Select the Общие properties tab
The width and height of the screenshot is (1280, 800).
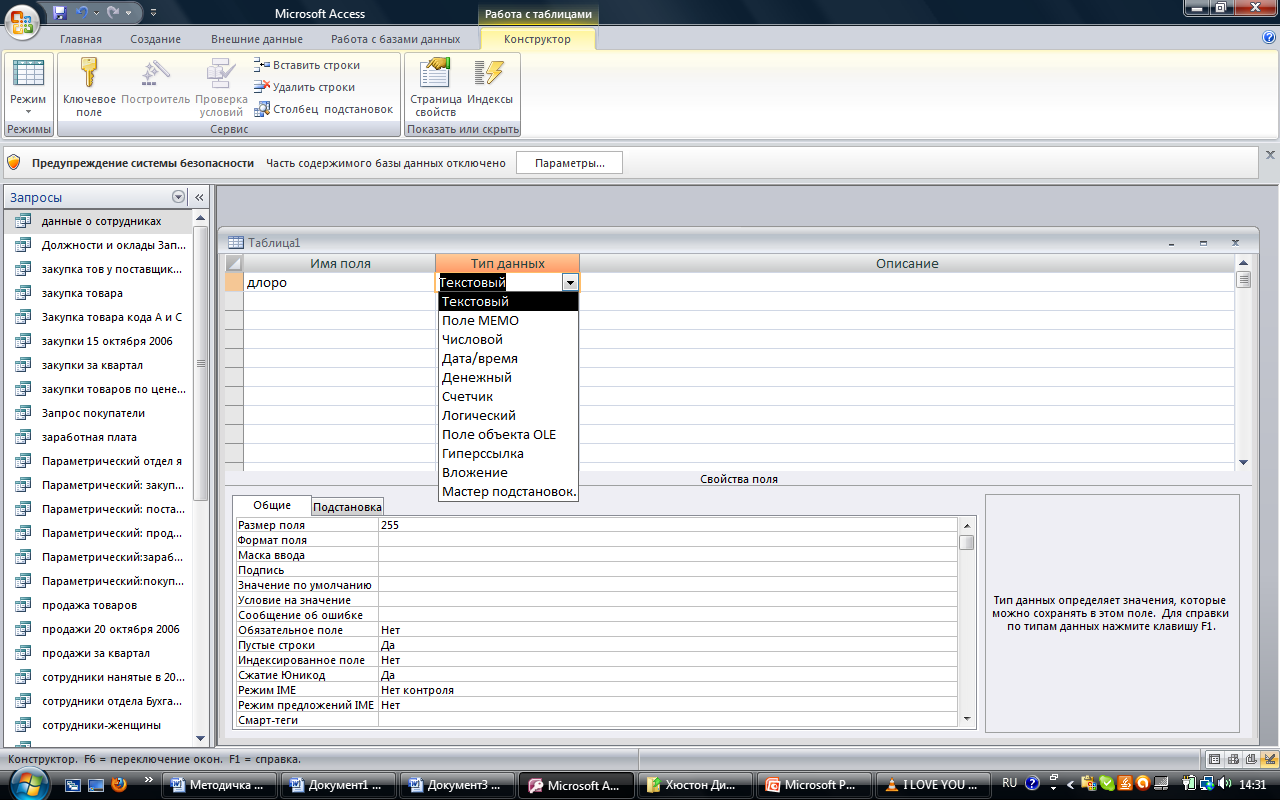(272, 505)
